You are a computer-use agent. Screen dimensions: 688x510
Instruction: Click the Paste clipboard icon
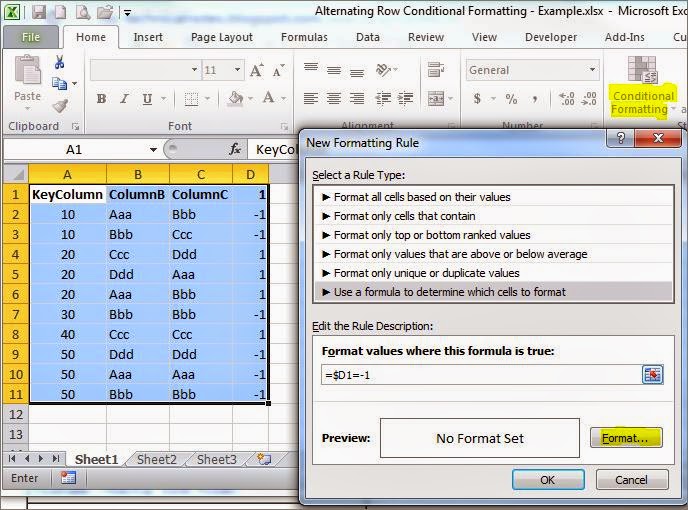pos(28,70)
